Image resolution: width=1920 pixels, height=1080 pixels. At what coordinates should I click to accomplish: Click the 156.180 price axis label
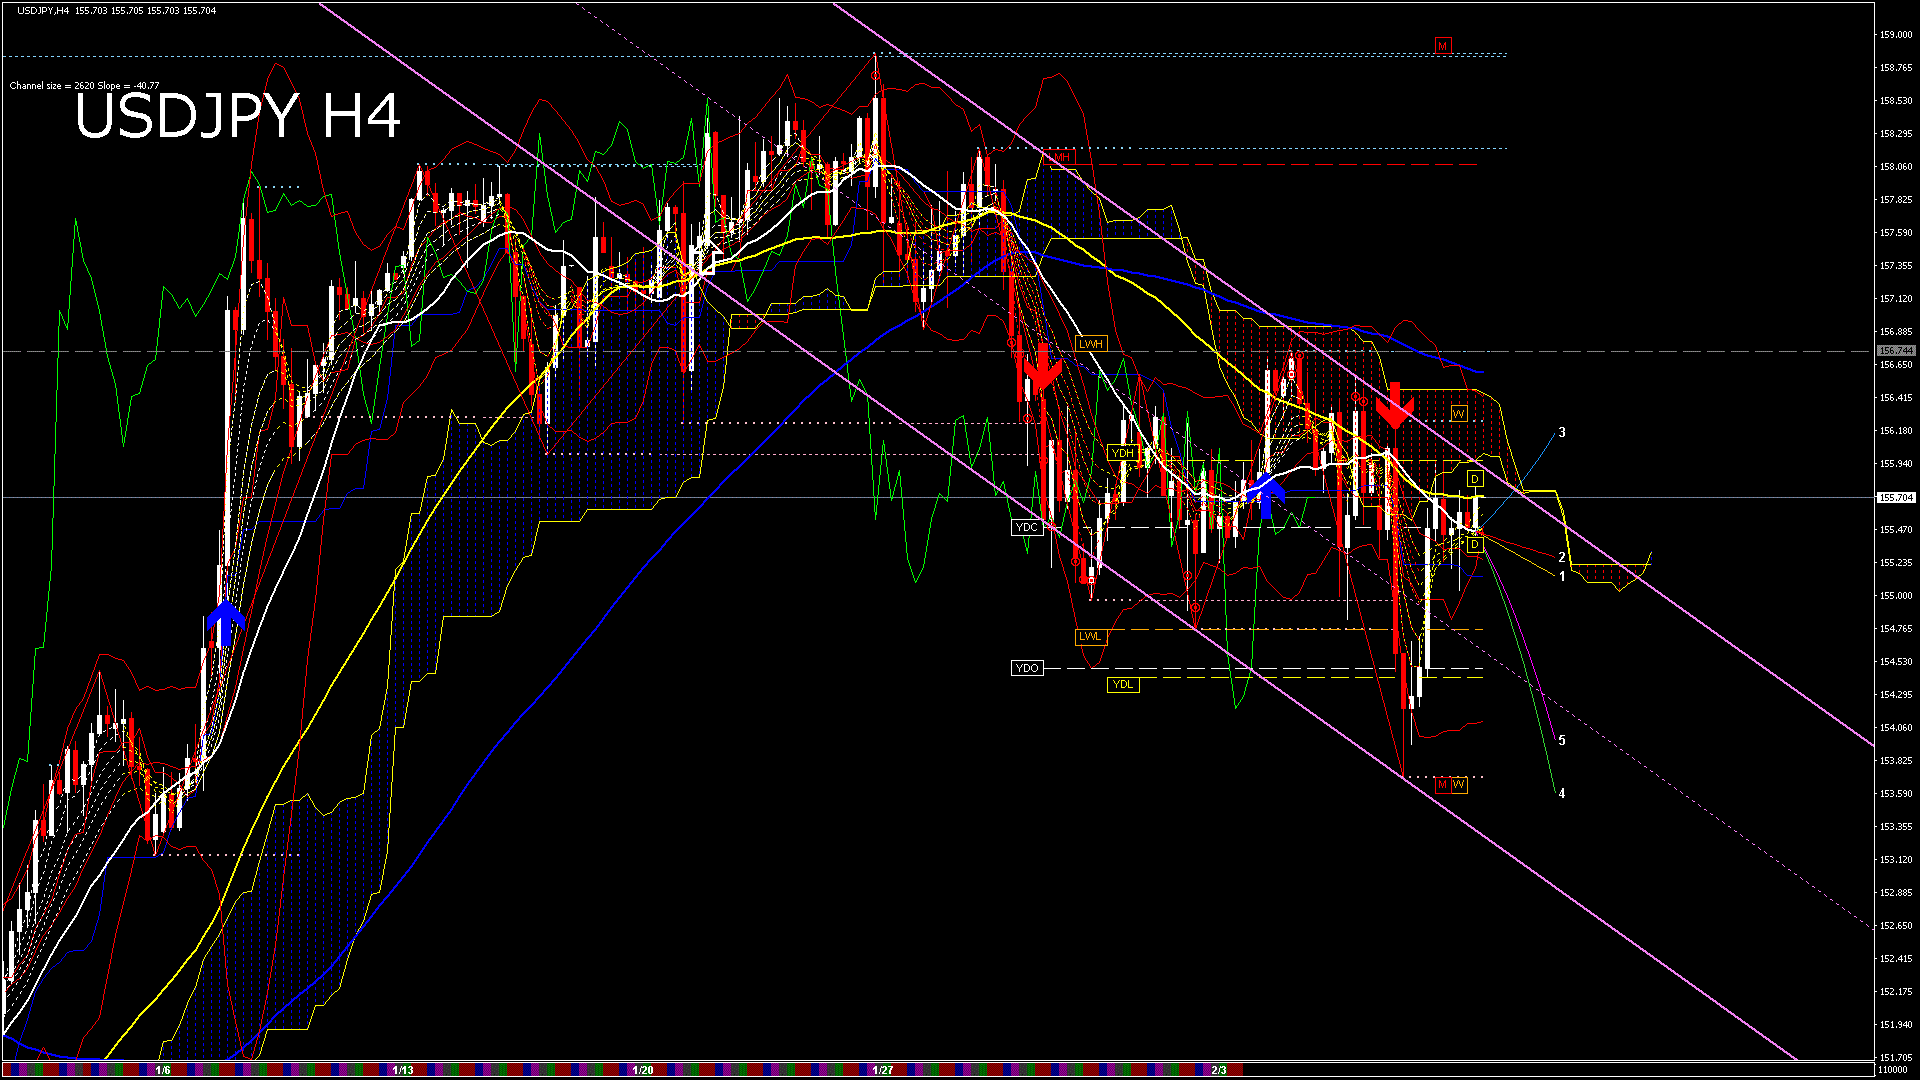(1895, 431)
